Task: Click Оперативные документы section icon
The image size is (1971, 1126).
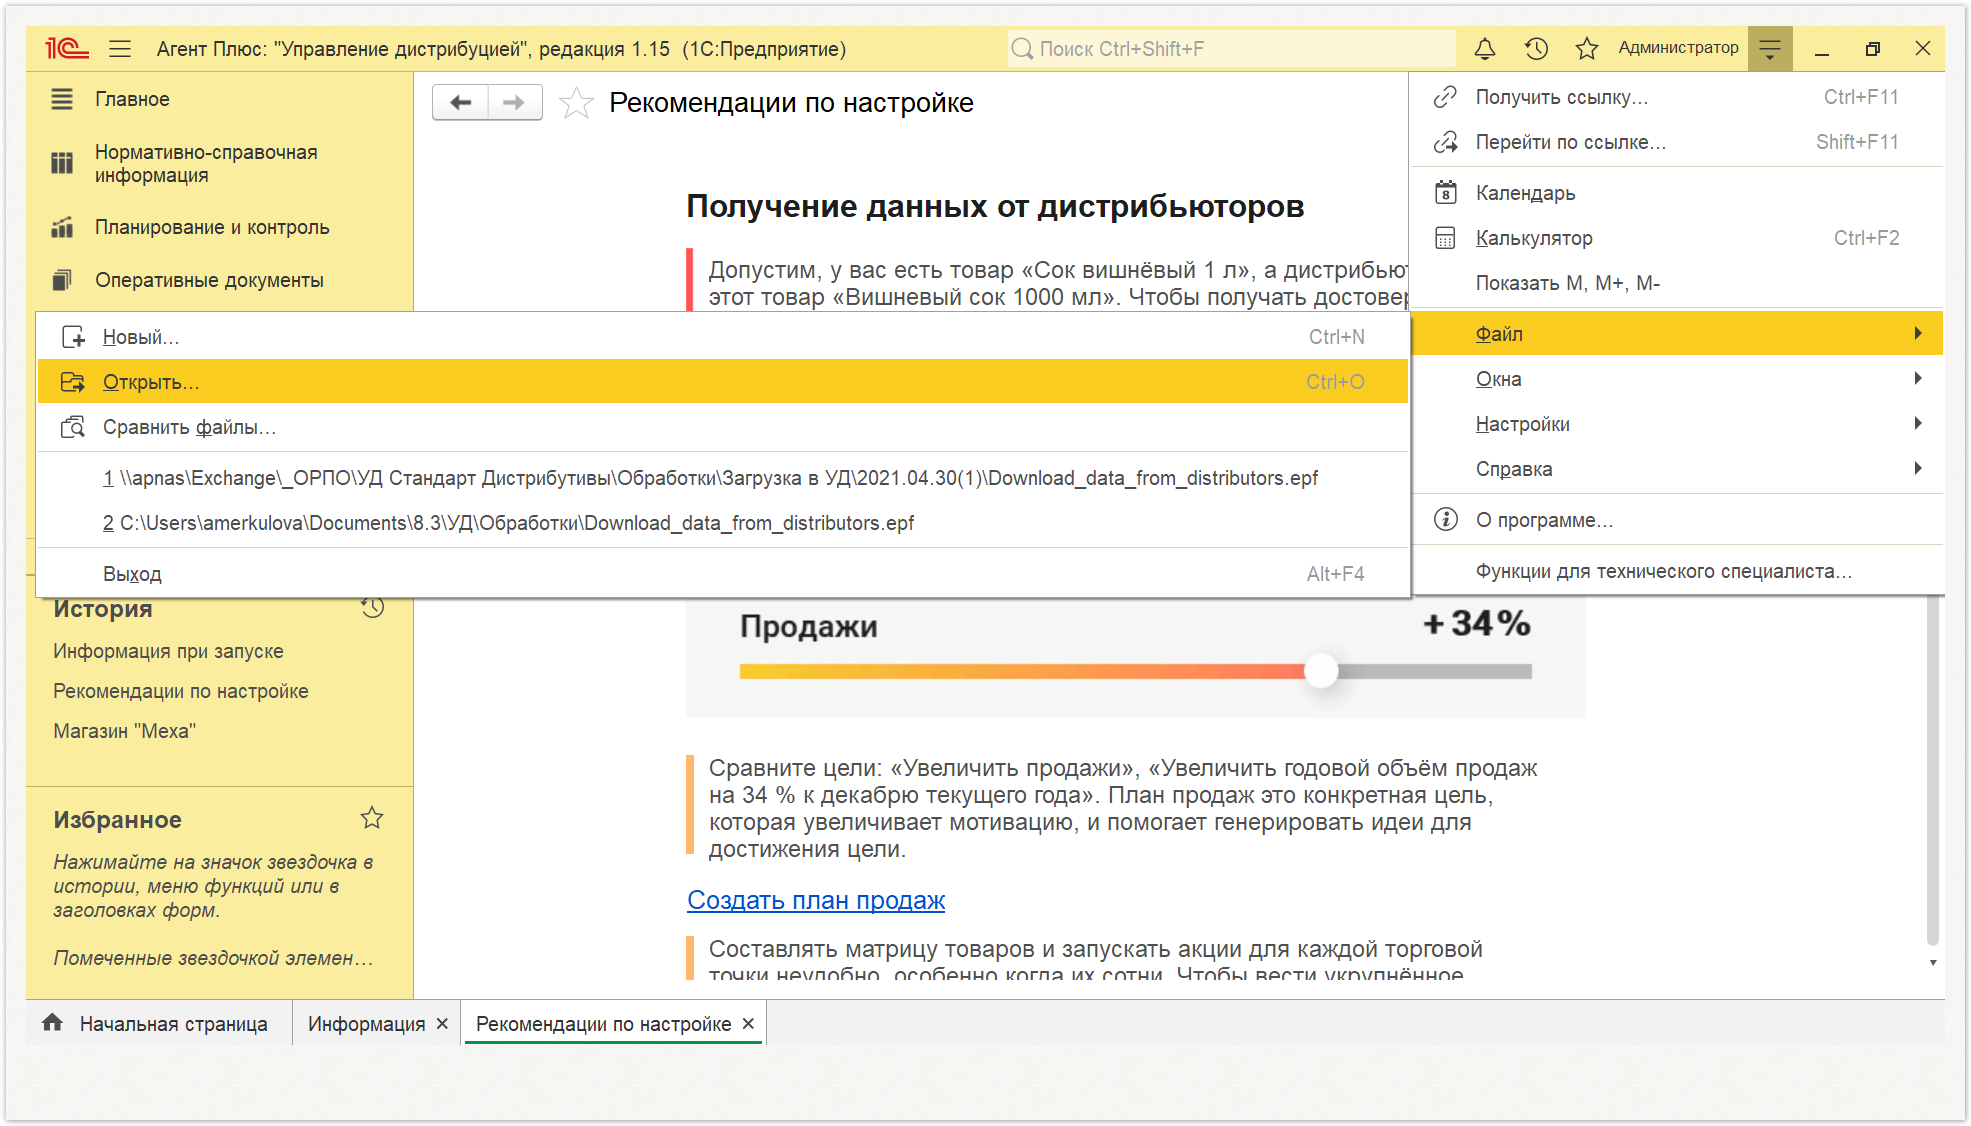Action: 62,280
